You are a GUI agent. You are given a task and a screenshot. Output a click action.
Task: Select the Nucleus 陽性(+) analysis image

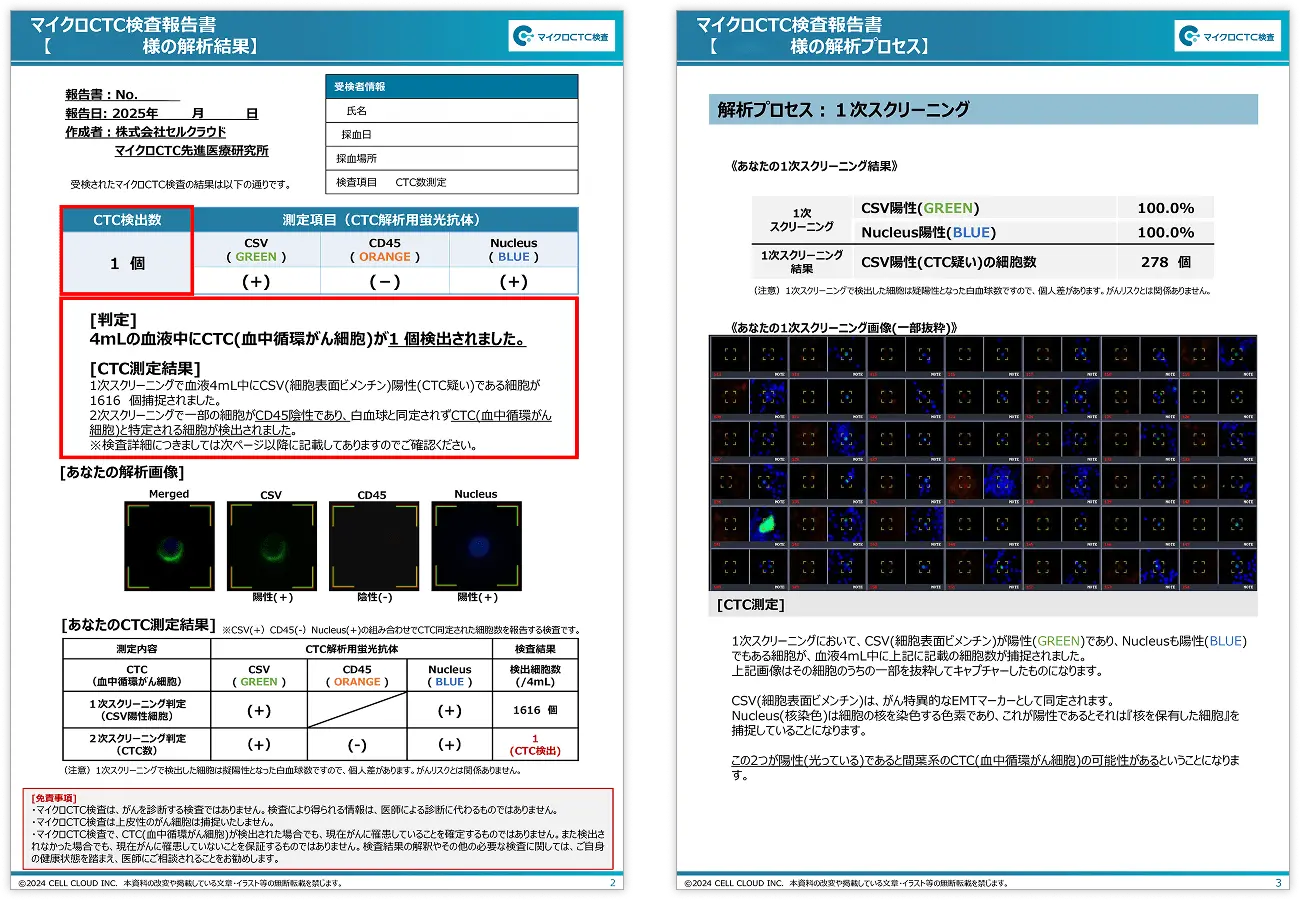tap(476, 546)
